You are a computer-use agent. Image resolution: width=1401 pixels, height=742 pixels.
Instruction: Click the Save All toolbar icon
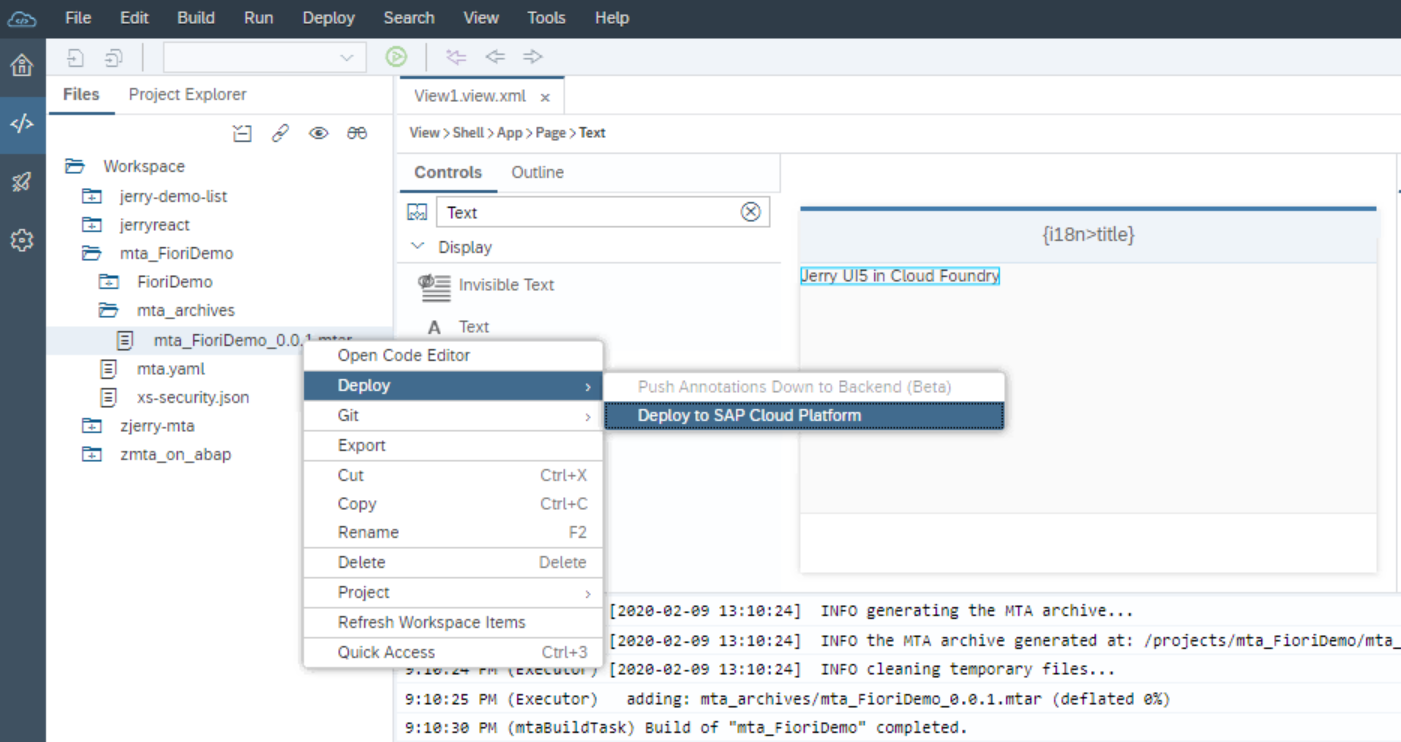113,57
